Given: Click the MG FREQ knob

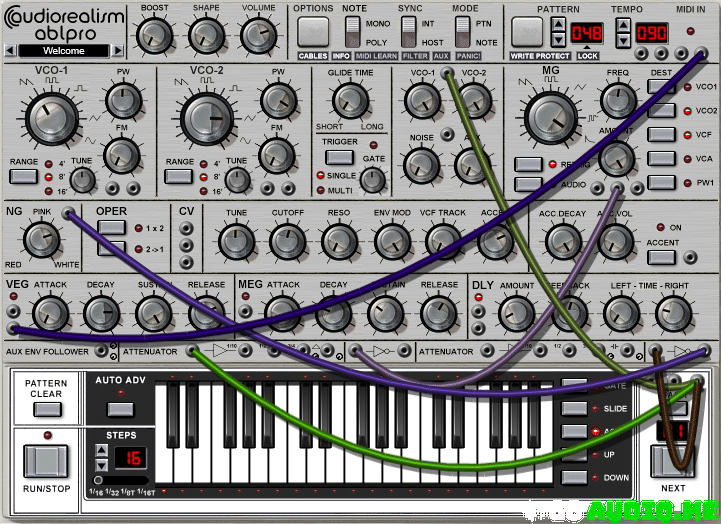Looking at the screenshot, I should pos(618,101).
